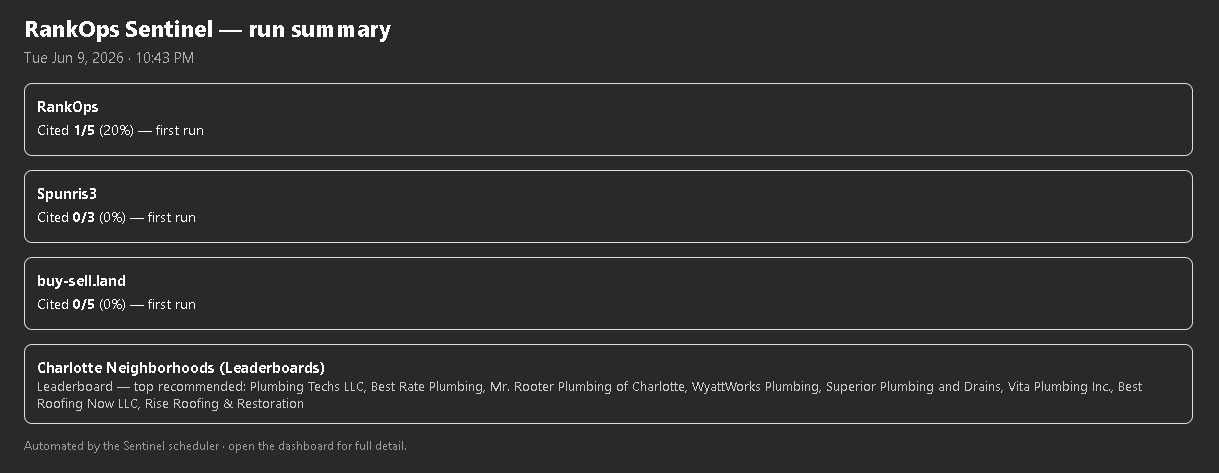
Task: Click the Plumbing Techs LLC entry
Action: (307, 386)
